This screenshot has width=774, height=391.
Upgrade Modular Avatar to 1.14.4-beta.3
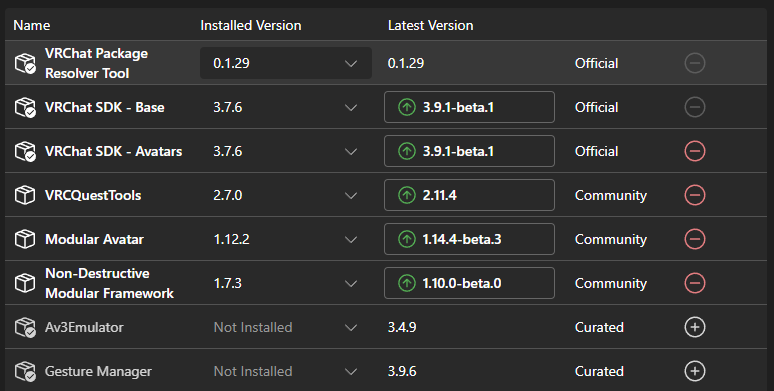469,239
